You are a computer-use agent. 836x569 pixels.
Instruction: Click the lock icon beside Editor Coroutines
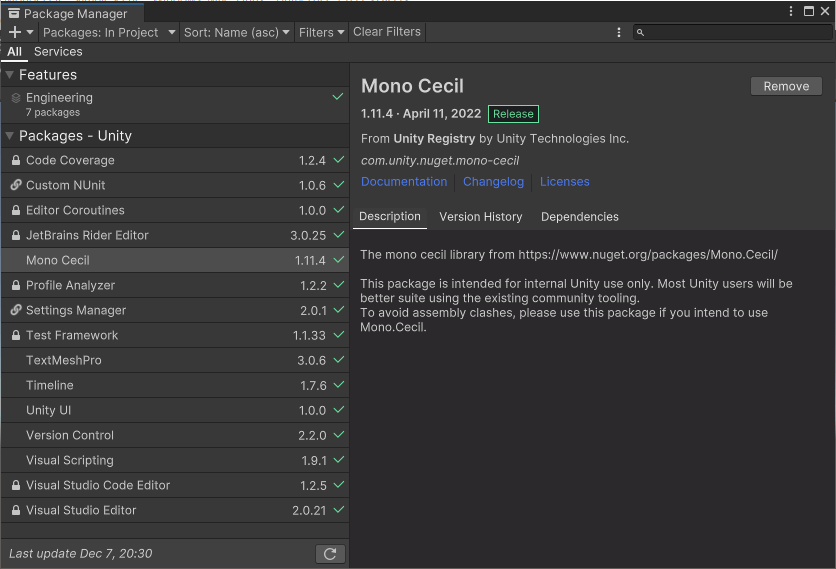pos(16,210)
